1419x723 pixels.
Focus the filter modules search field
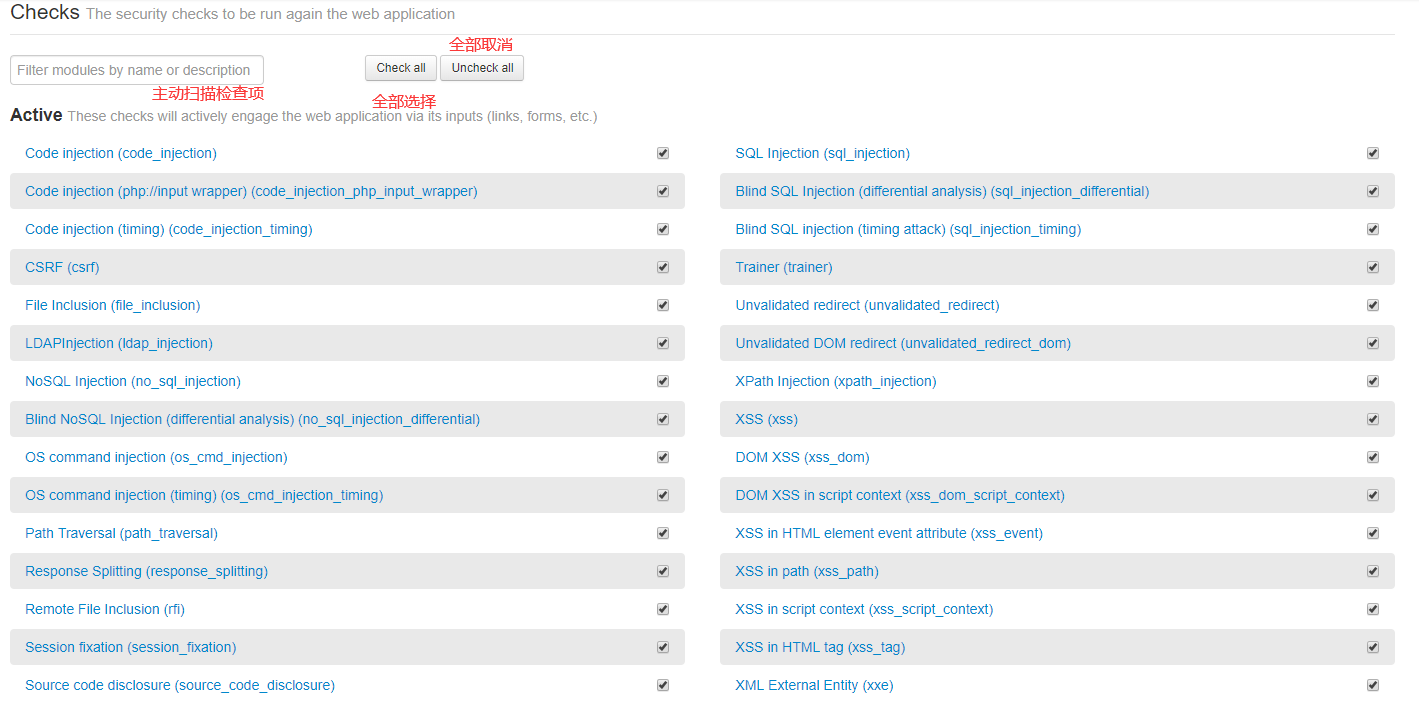coord(137,70)
